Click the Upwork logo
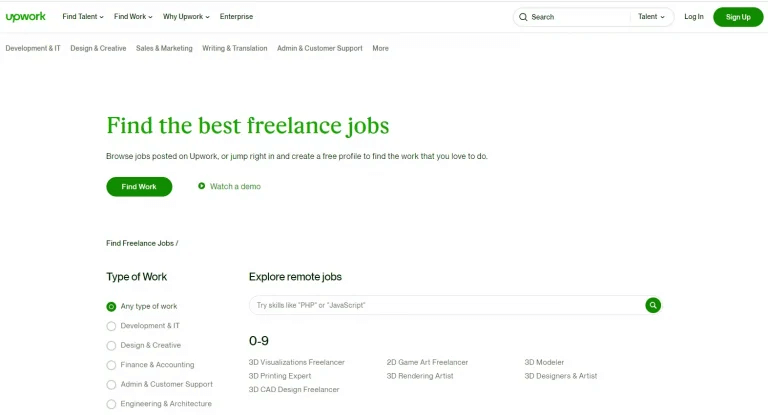 pyautogui.click(x=25, y=17)
